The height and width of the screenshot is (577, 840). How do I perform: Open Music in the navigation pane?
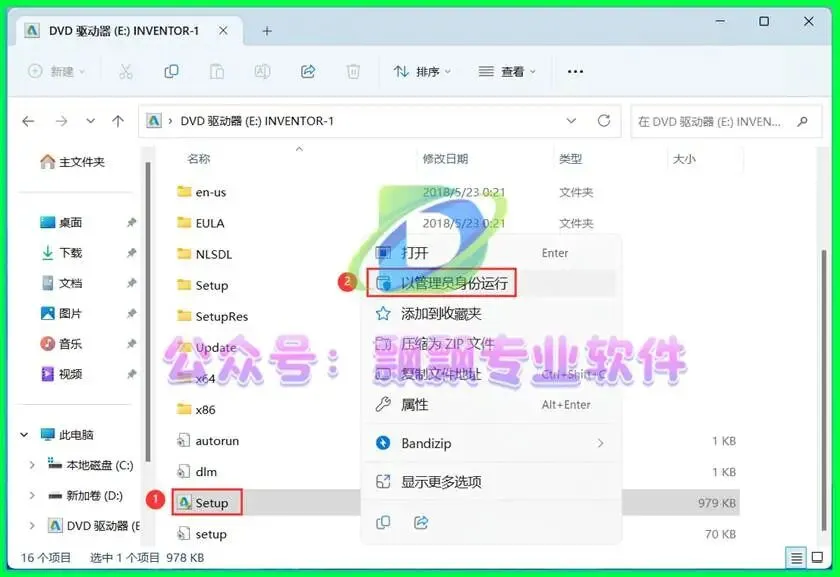(x=62, y=343)
